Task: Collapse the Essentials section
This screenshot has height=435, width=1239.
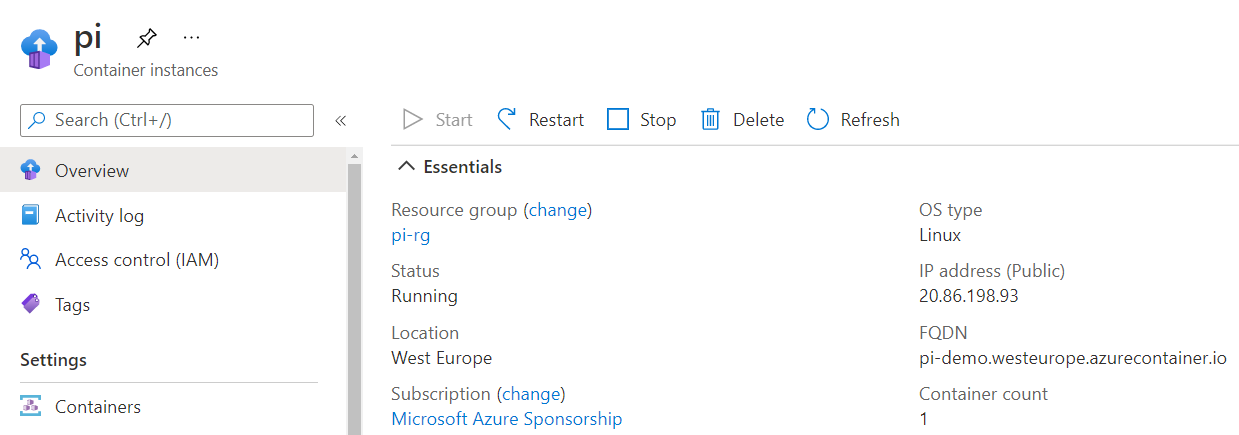Action: pyautogui.click(x=406, y=167)
